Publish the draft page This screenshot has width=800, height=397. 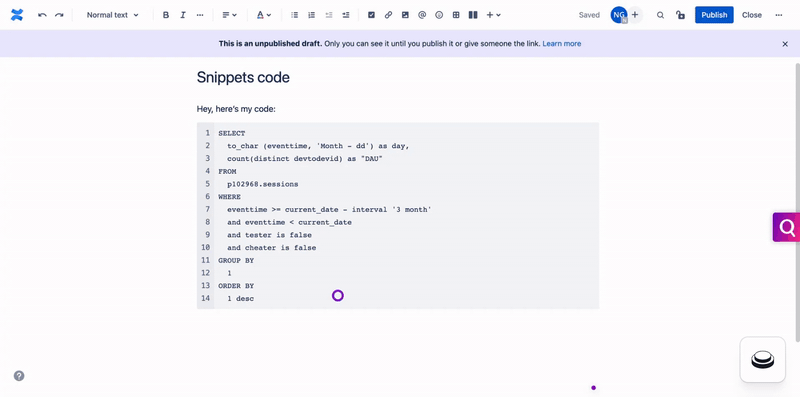(x=714, y=15)
